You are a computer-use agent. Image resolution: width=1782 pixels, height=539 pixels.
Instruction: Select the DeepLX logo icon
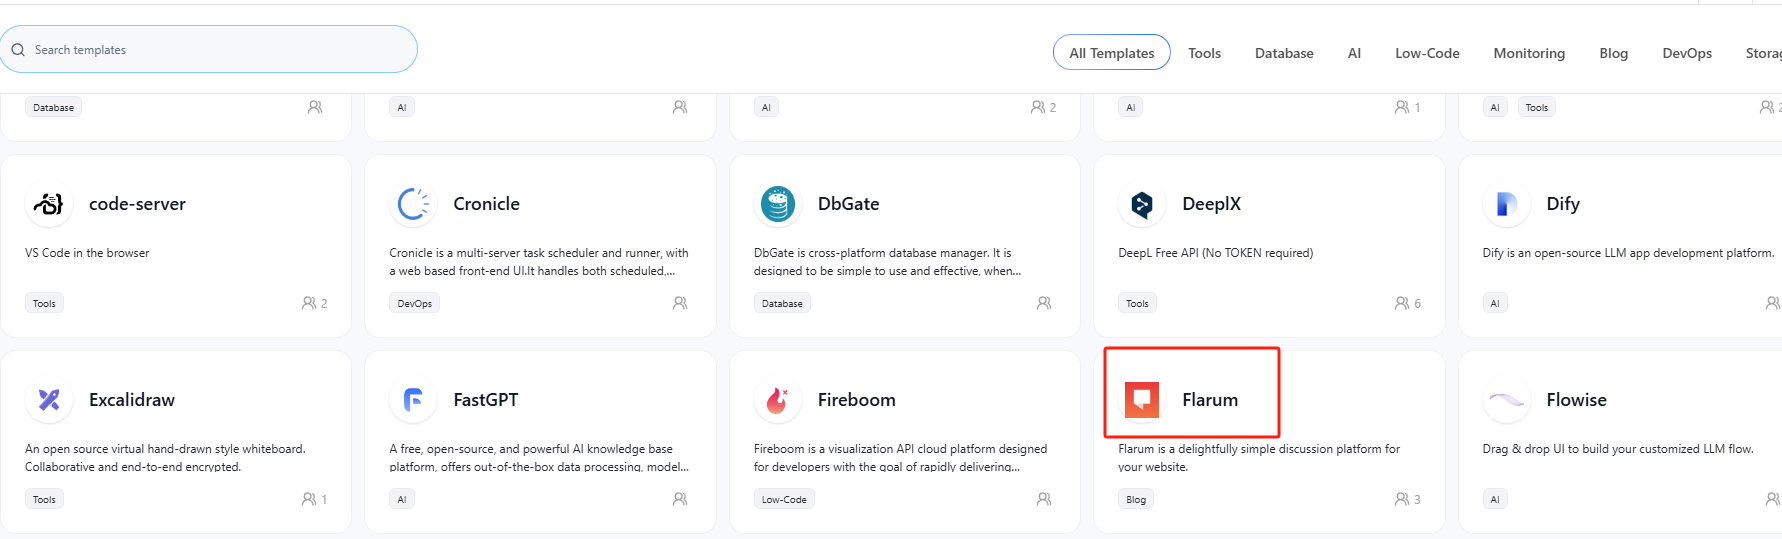click(1142, 204)
